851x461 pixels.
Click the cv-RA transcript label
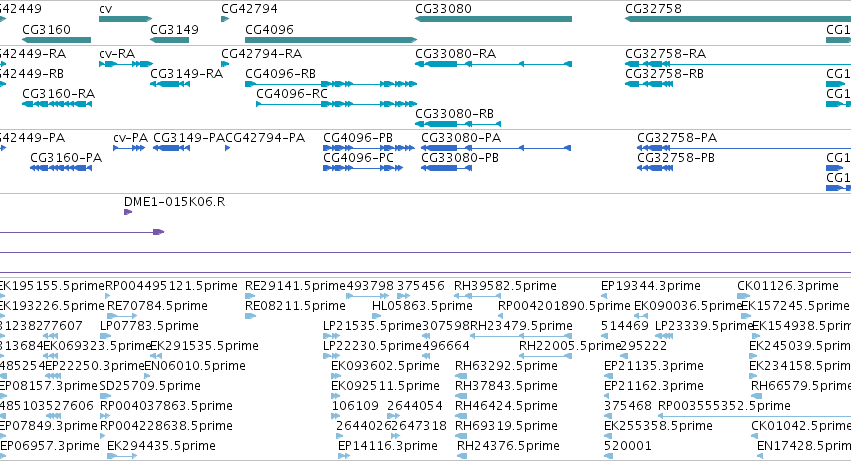[117, 54]
